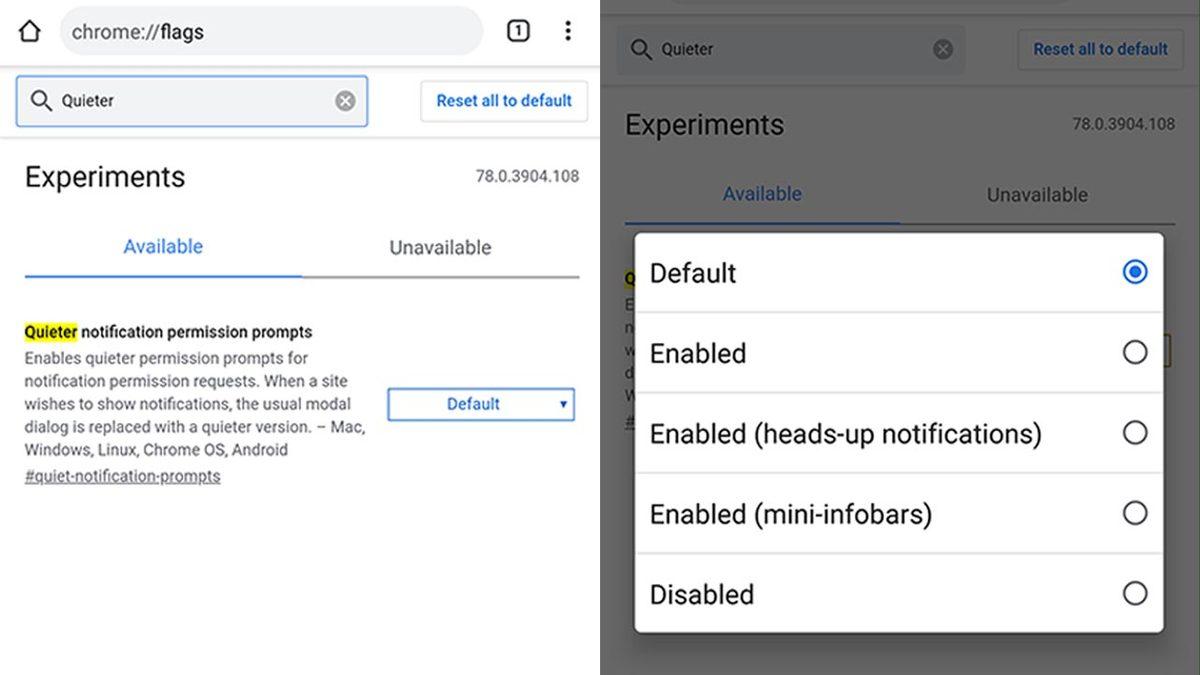
Task: Click the magnifying glass in the search flags field
Action: point(41,101)
